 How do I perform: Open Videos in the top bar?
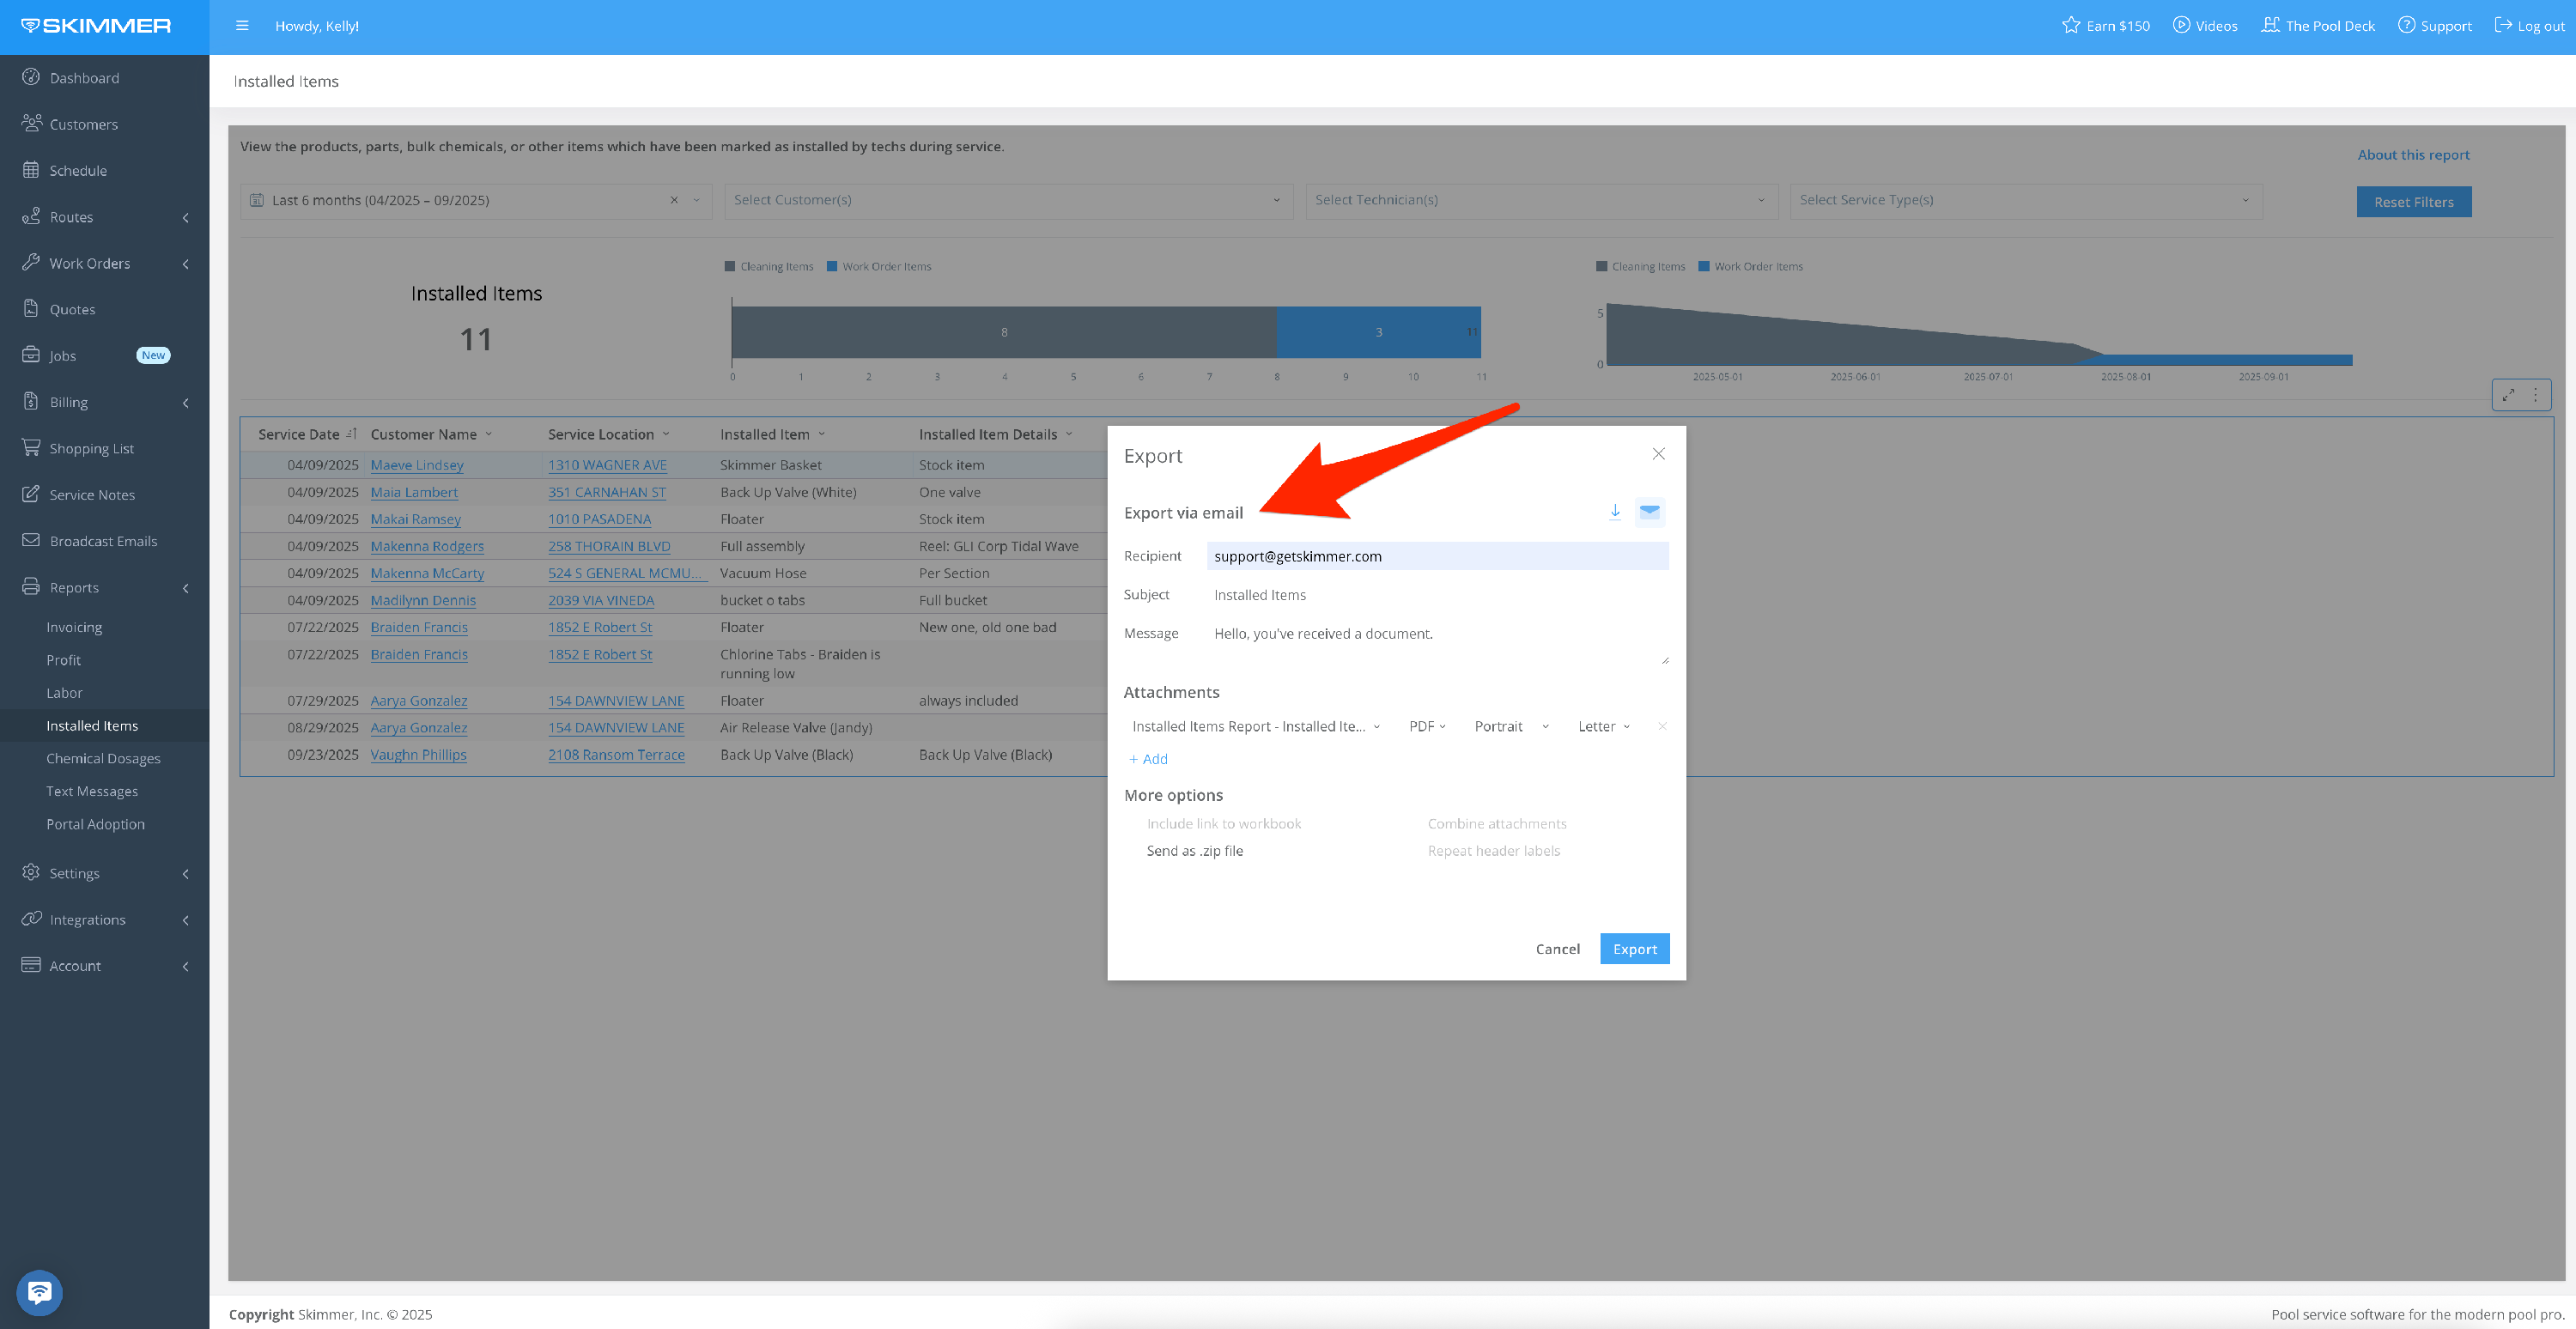(x=2206, y=26)
